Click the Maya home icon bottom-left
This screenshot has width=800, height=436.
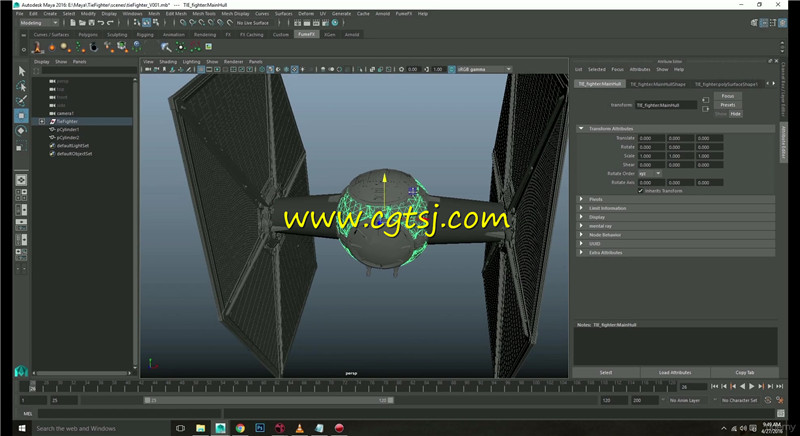coord(21,371)
